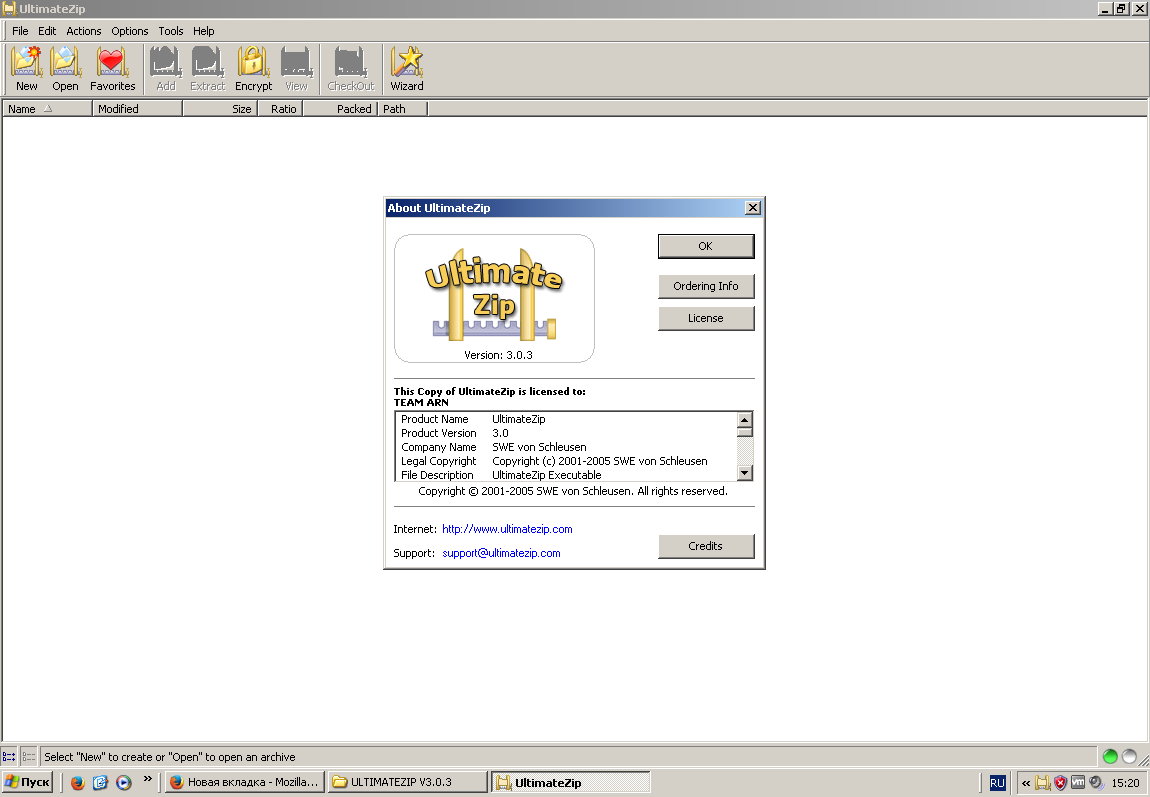Launch the Wizard toolbar icon
Viewport: 1150px width, 797px height.
(406, 68)
